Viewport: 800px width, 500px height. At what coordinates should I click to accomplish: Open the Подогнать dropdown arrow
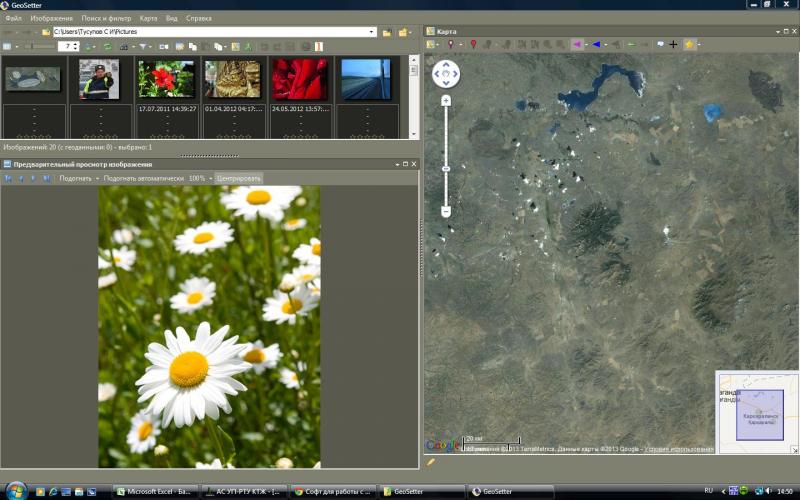tap(97, 179)
